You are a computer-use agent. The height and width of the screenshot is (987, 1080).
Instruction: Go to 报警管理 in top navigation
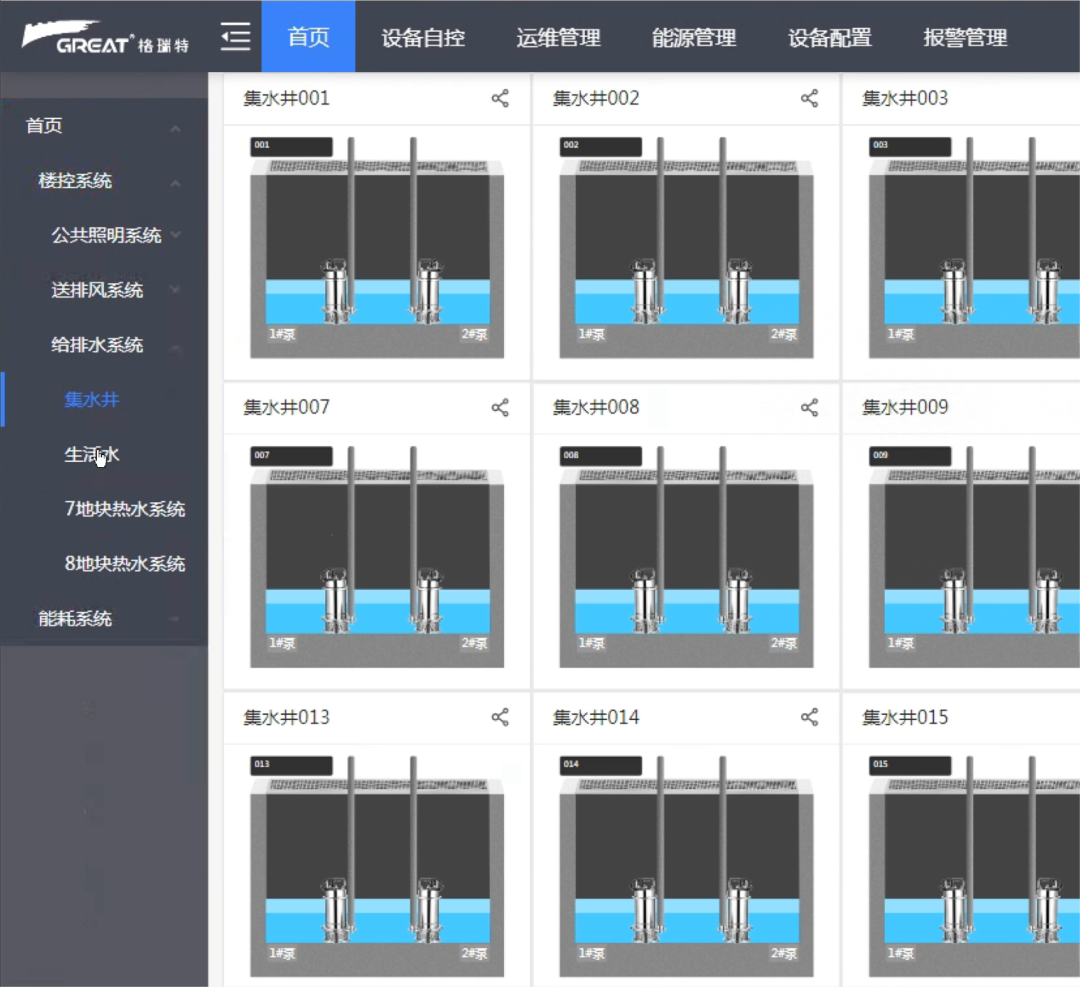965,38
